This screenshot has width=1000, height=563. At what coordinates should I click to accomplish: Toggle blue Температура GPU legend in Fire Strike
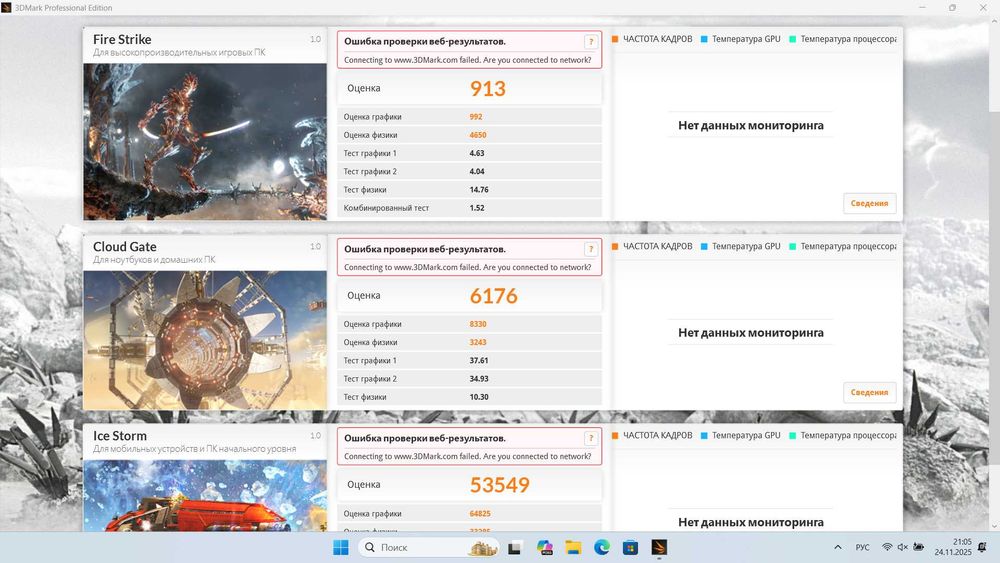[740, 39]
